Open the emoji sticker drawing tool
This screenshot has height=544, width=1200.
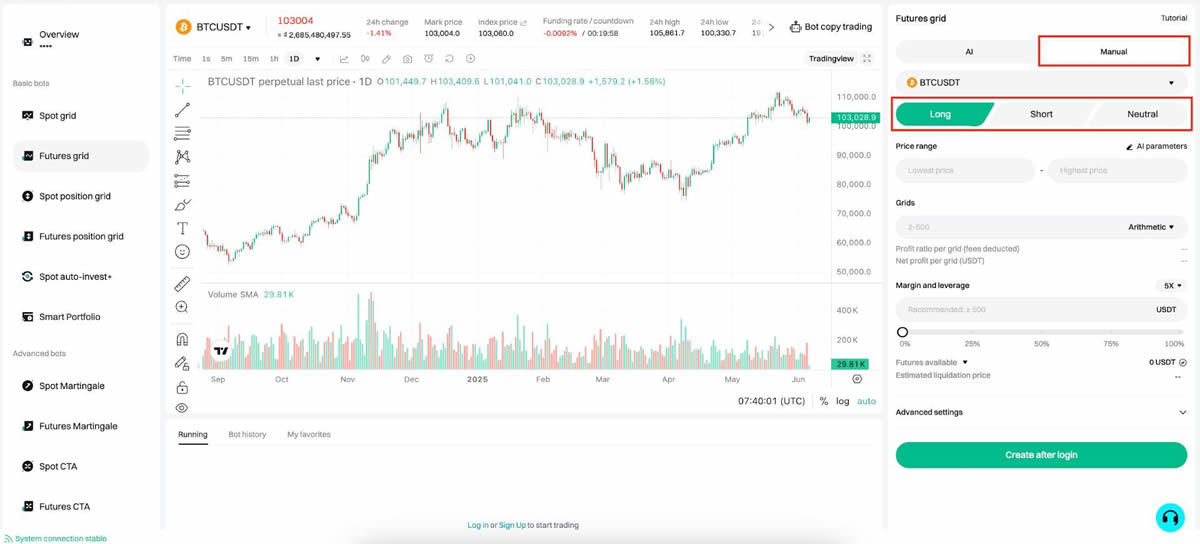[x=182, y=252]
